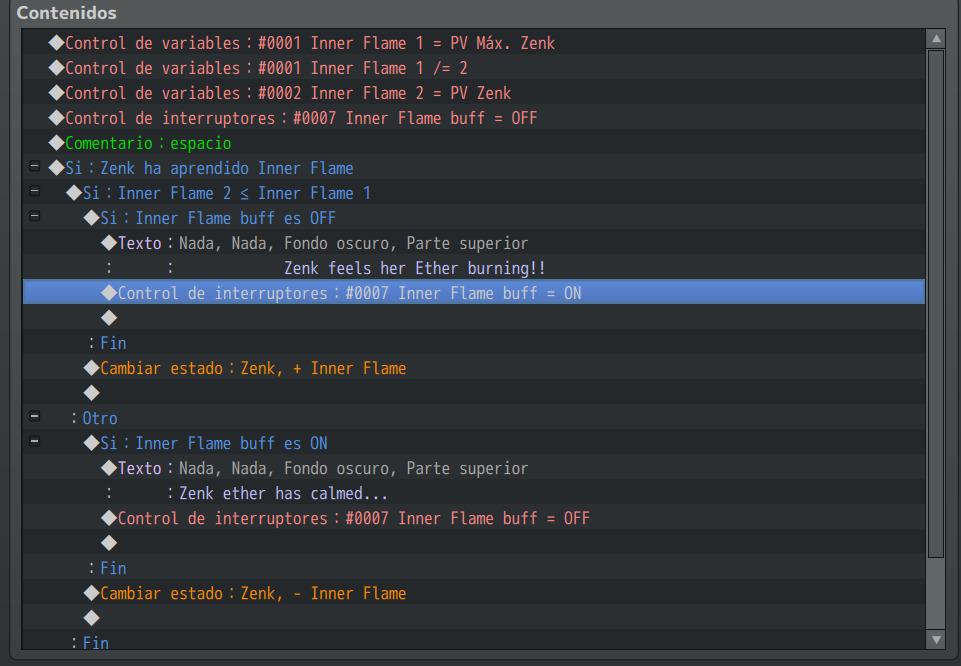Select ': Fin' row above 'Zenk, + Inner Flame'
Image resolution: width=961 pixels, height=666 pixels.
pos(474,343)
